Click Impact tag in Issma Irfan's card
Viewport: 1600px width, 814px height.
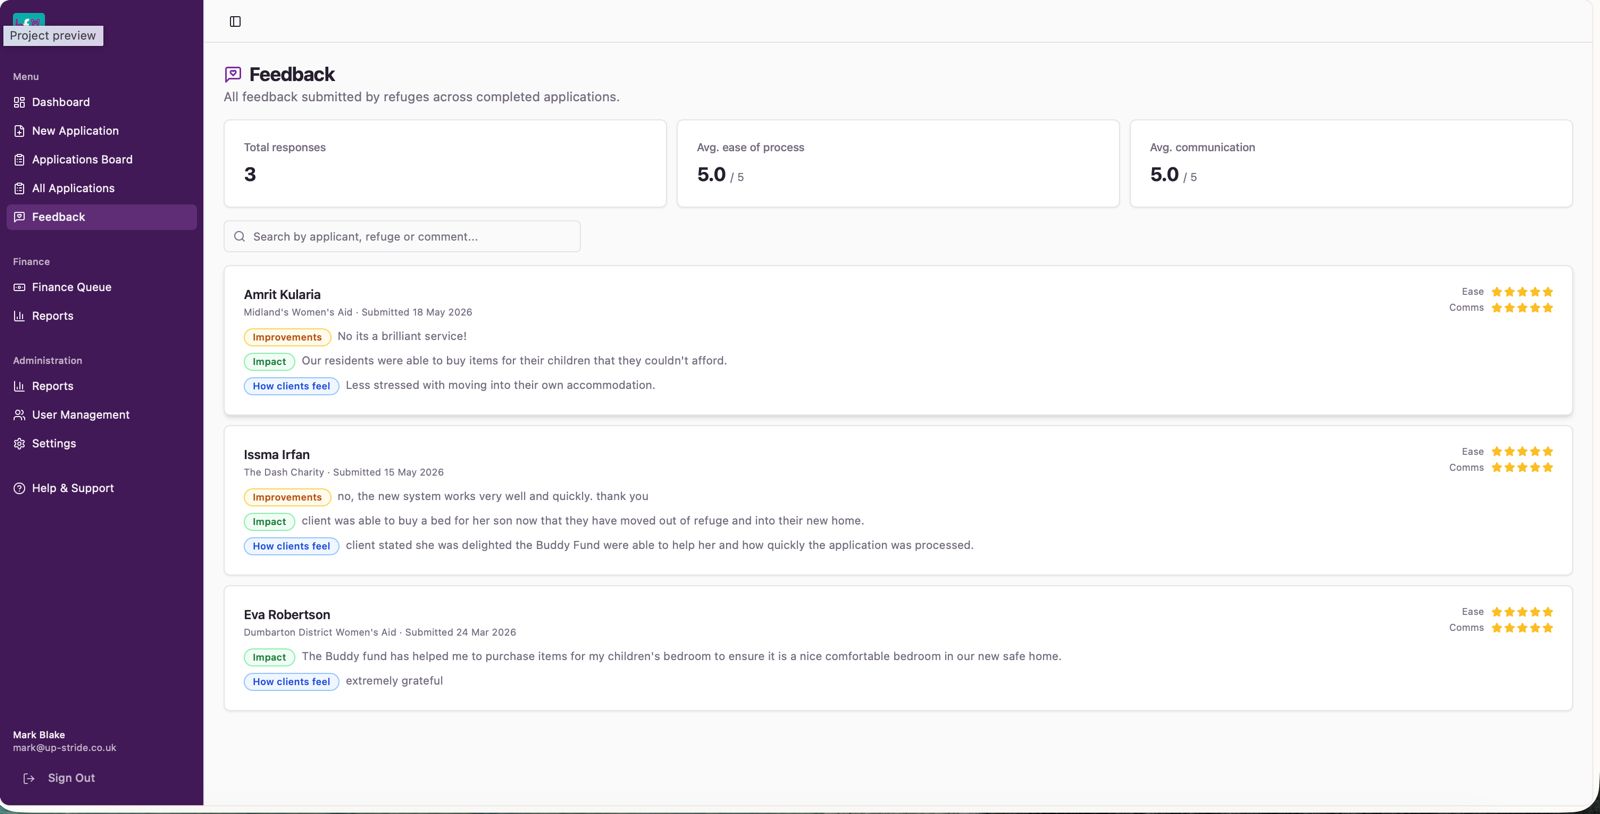(269, 522)
